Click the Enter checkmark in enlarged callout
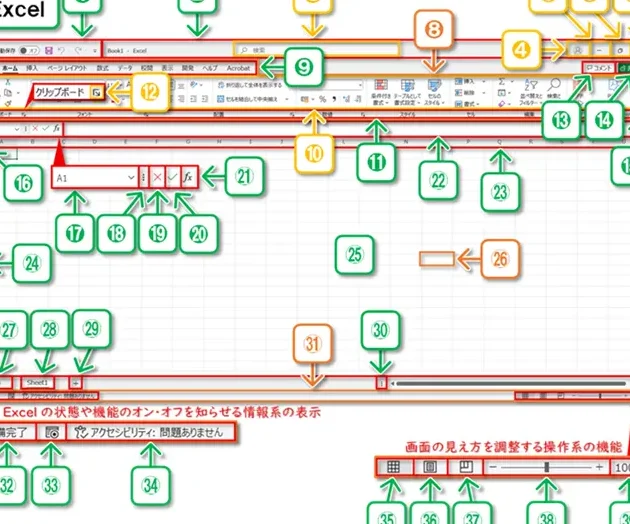 [x=173, y=177]
